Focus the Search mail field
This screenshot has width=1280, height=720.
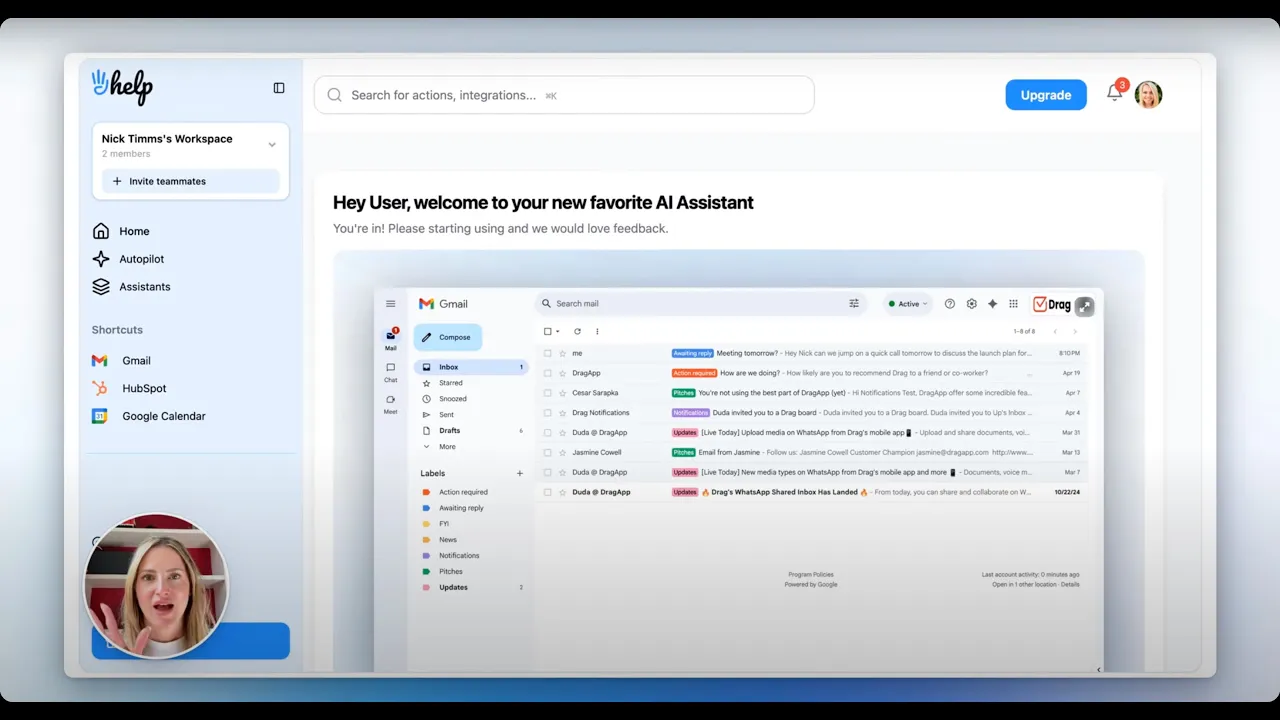701,303
